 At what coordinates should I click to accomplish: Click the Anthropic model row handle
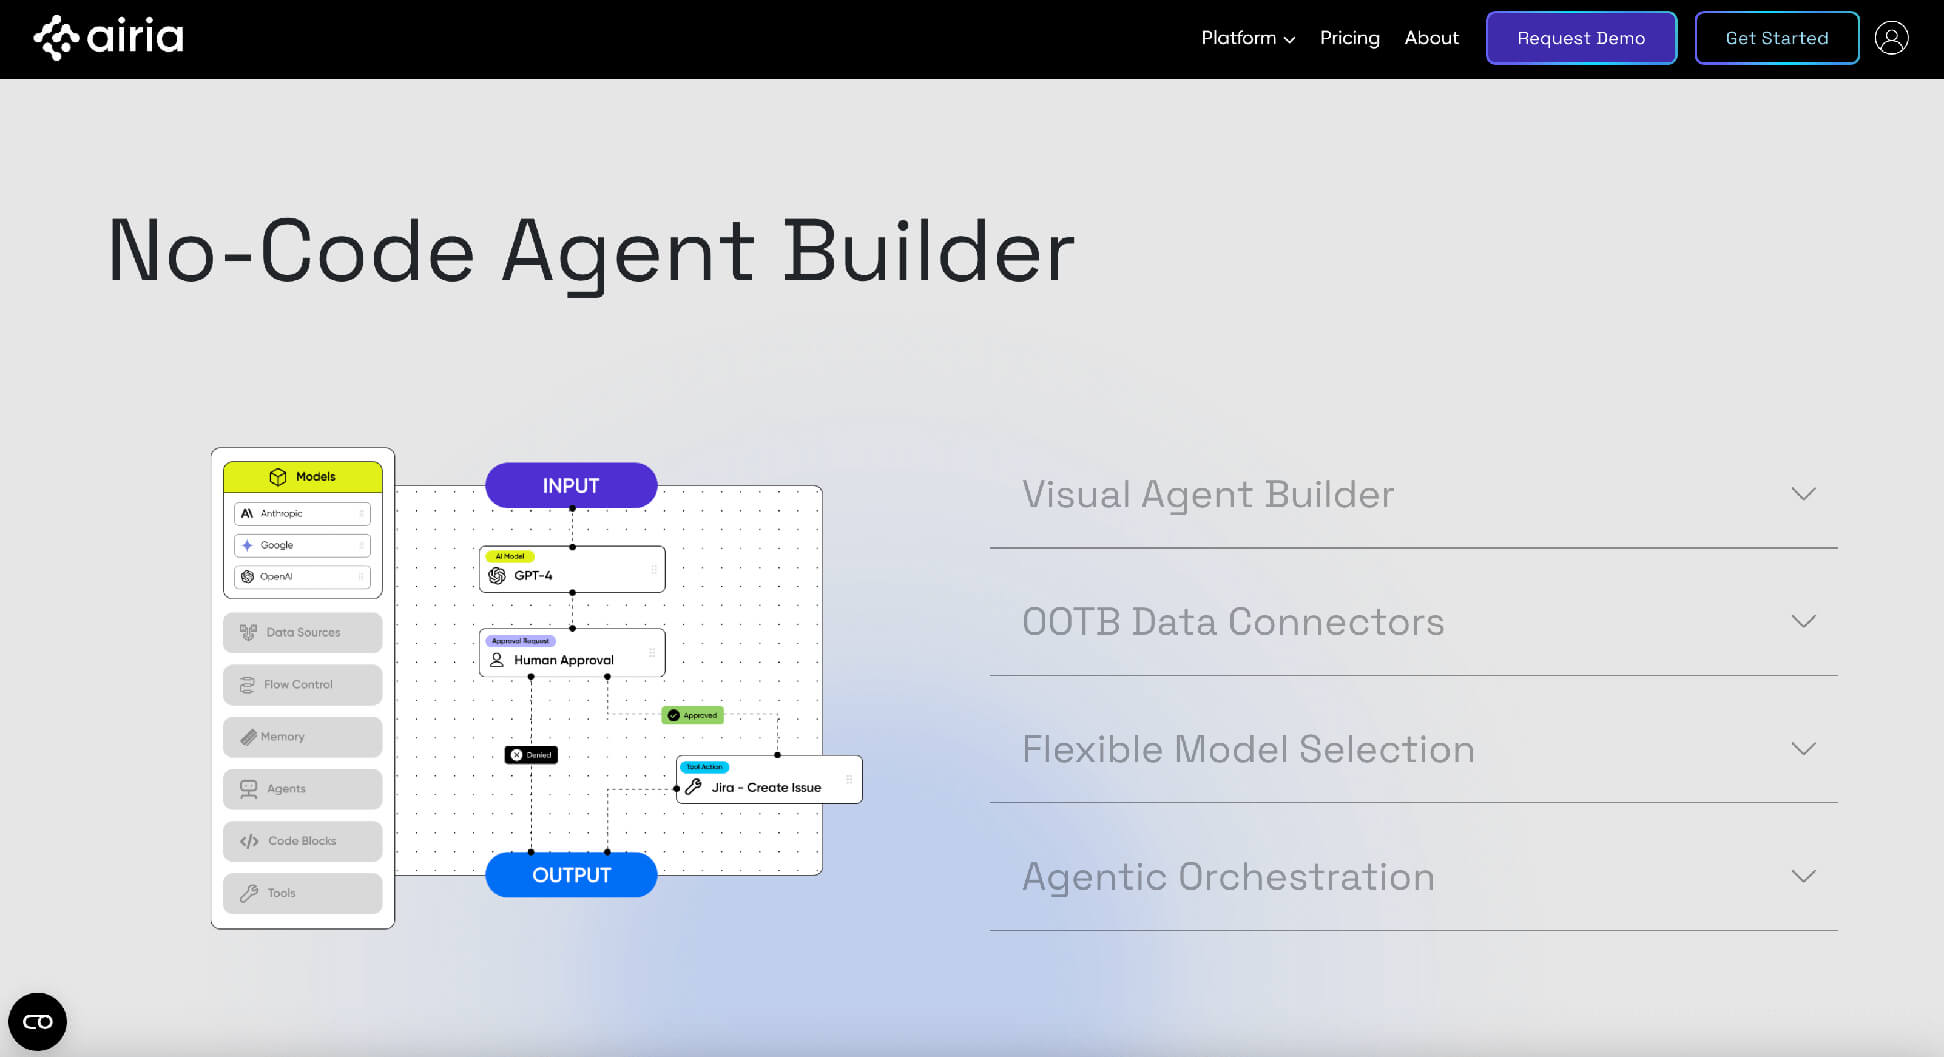pos(361,513)
